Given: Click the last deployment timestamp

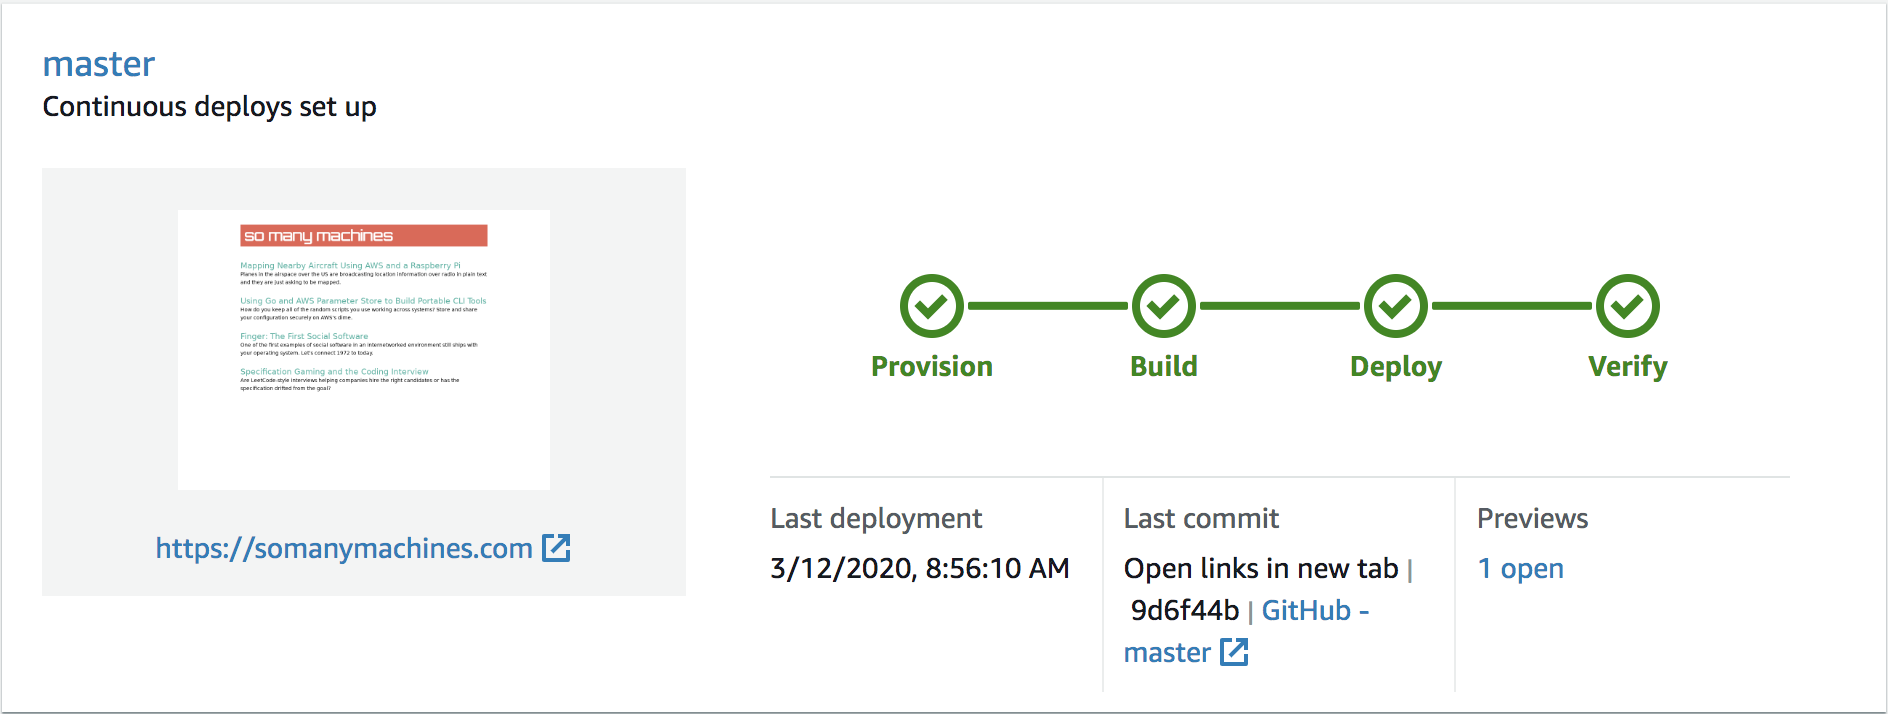Looking at the screenshot, I should [920, 568].
